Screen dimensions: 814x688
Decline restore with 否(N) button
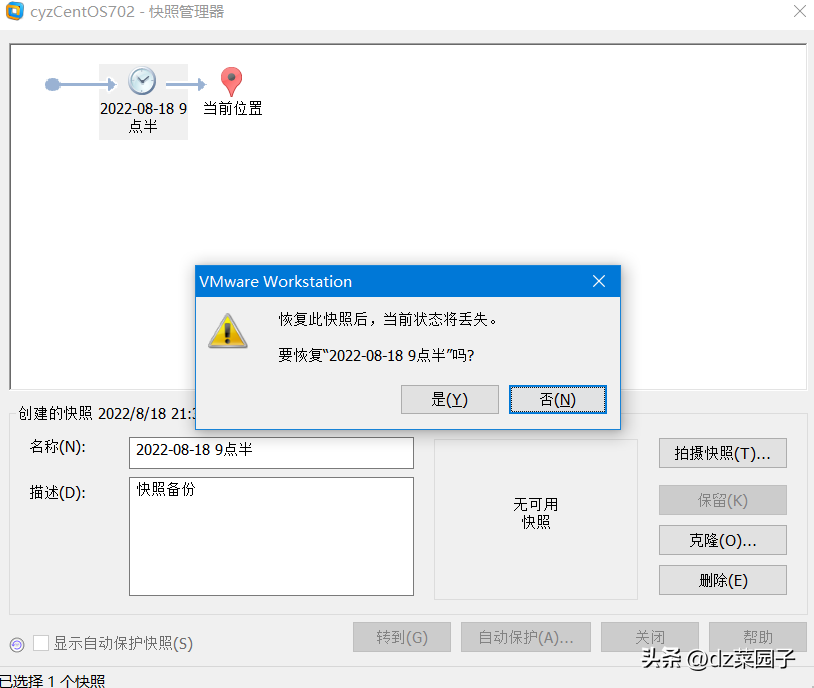[x=558, y=399]
